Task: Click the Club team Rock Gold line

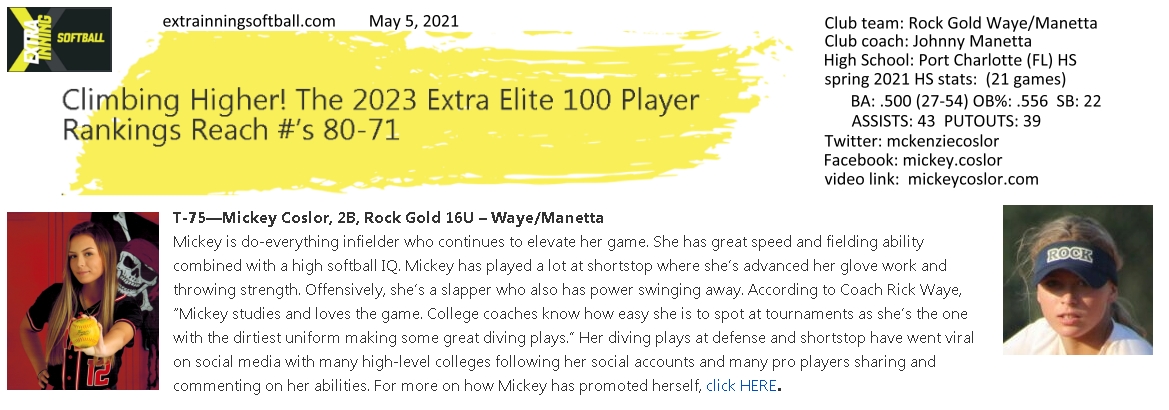Action: tap(961, 22)
